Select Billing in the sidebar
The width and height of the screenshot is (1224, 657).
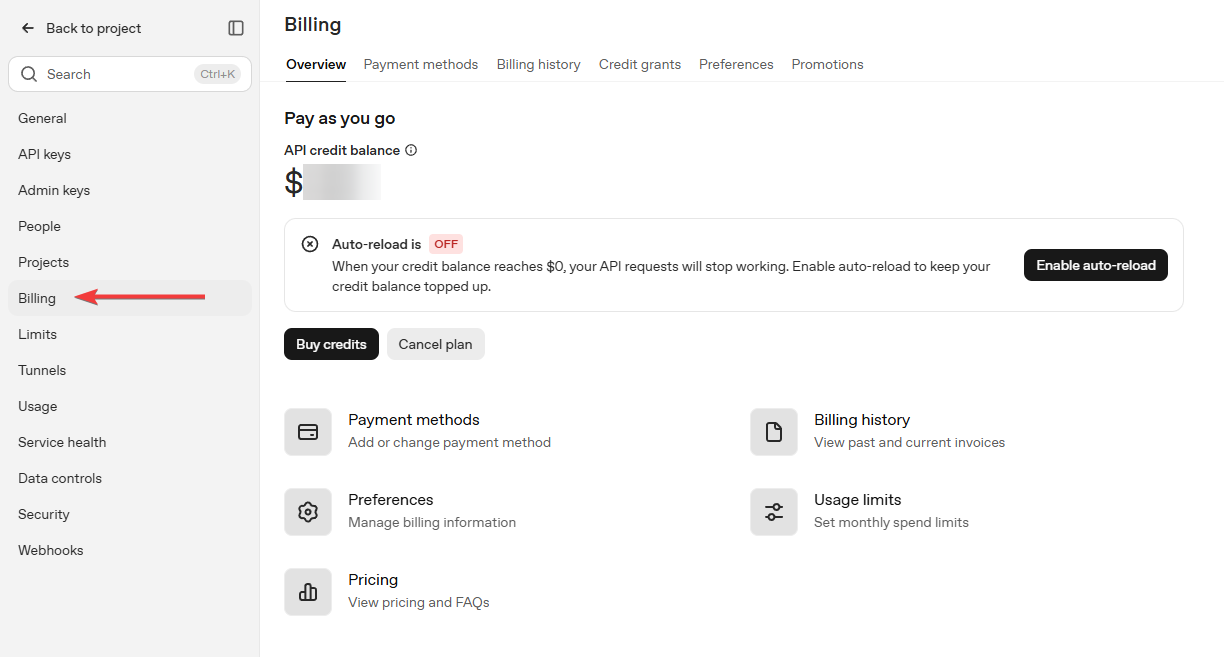point(130,298)
